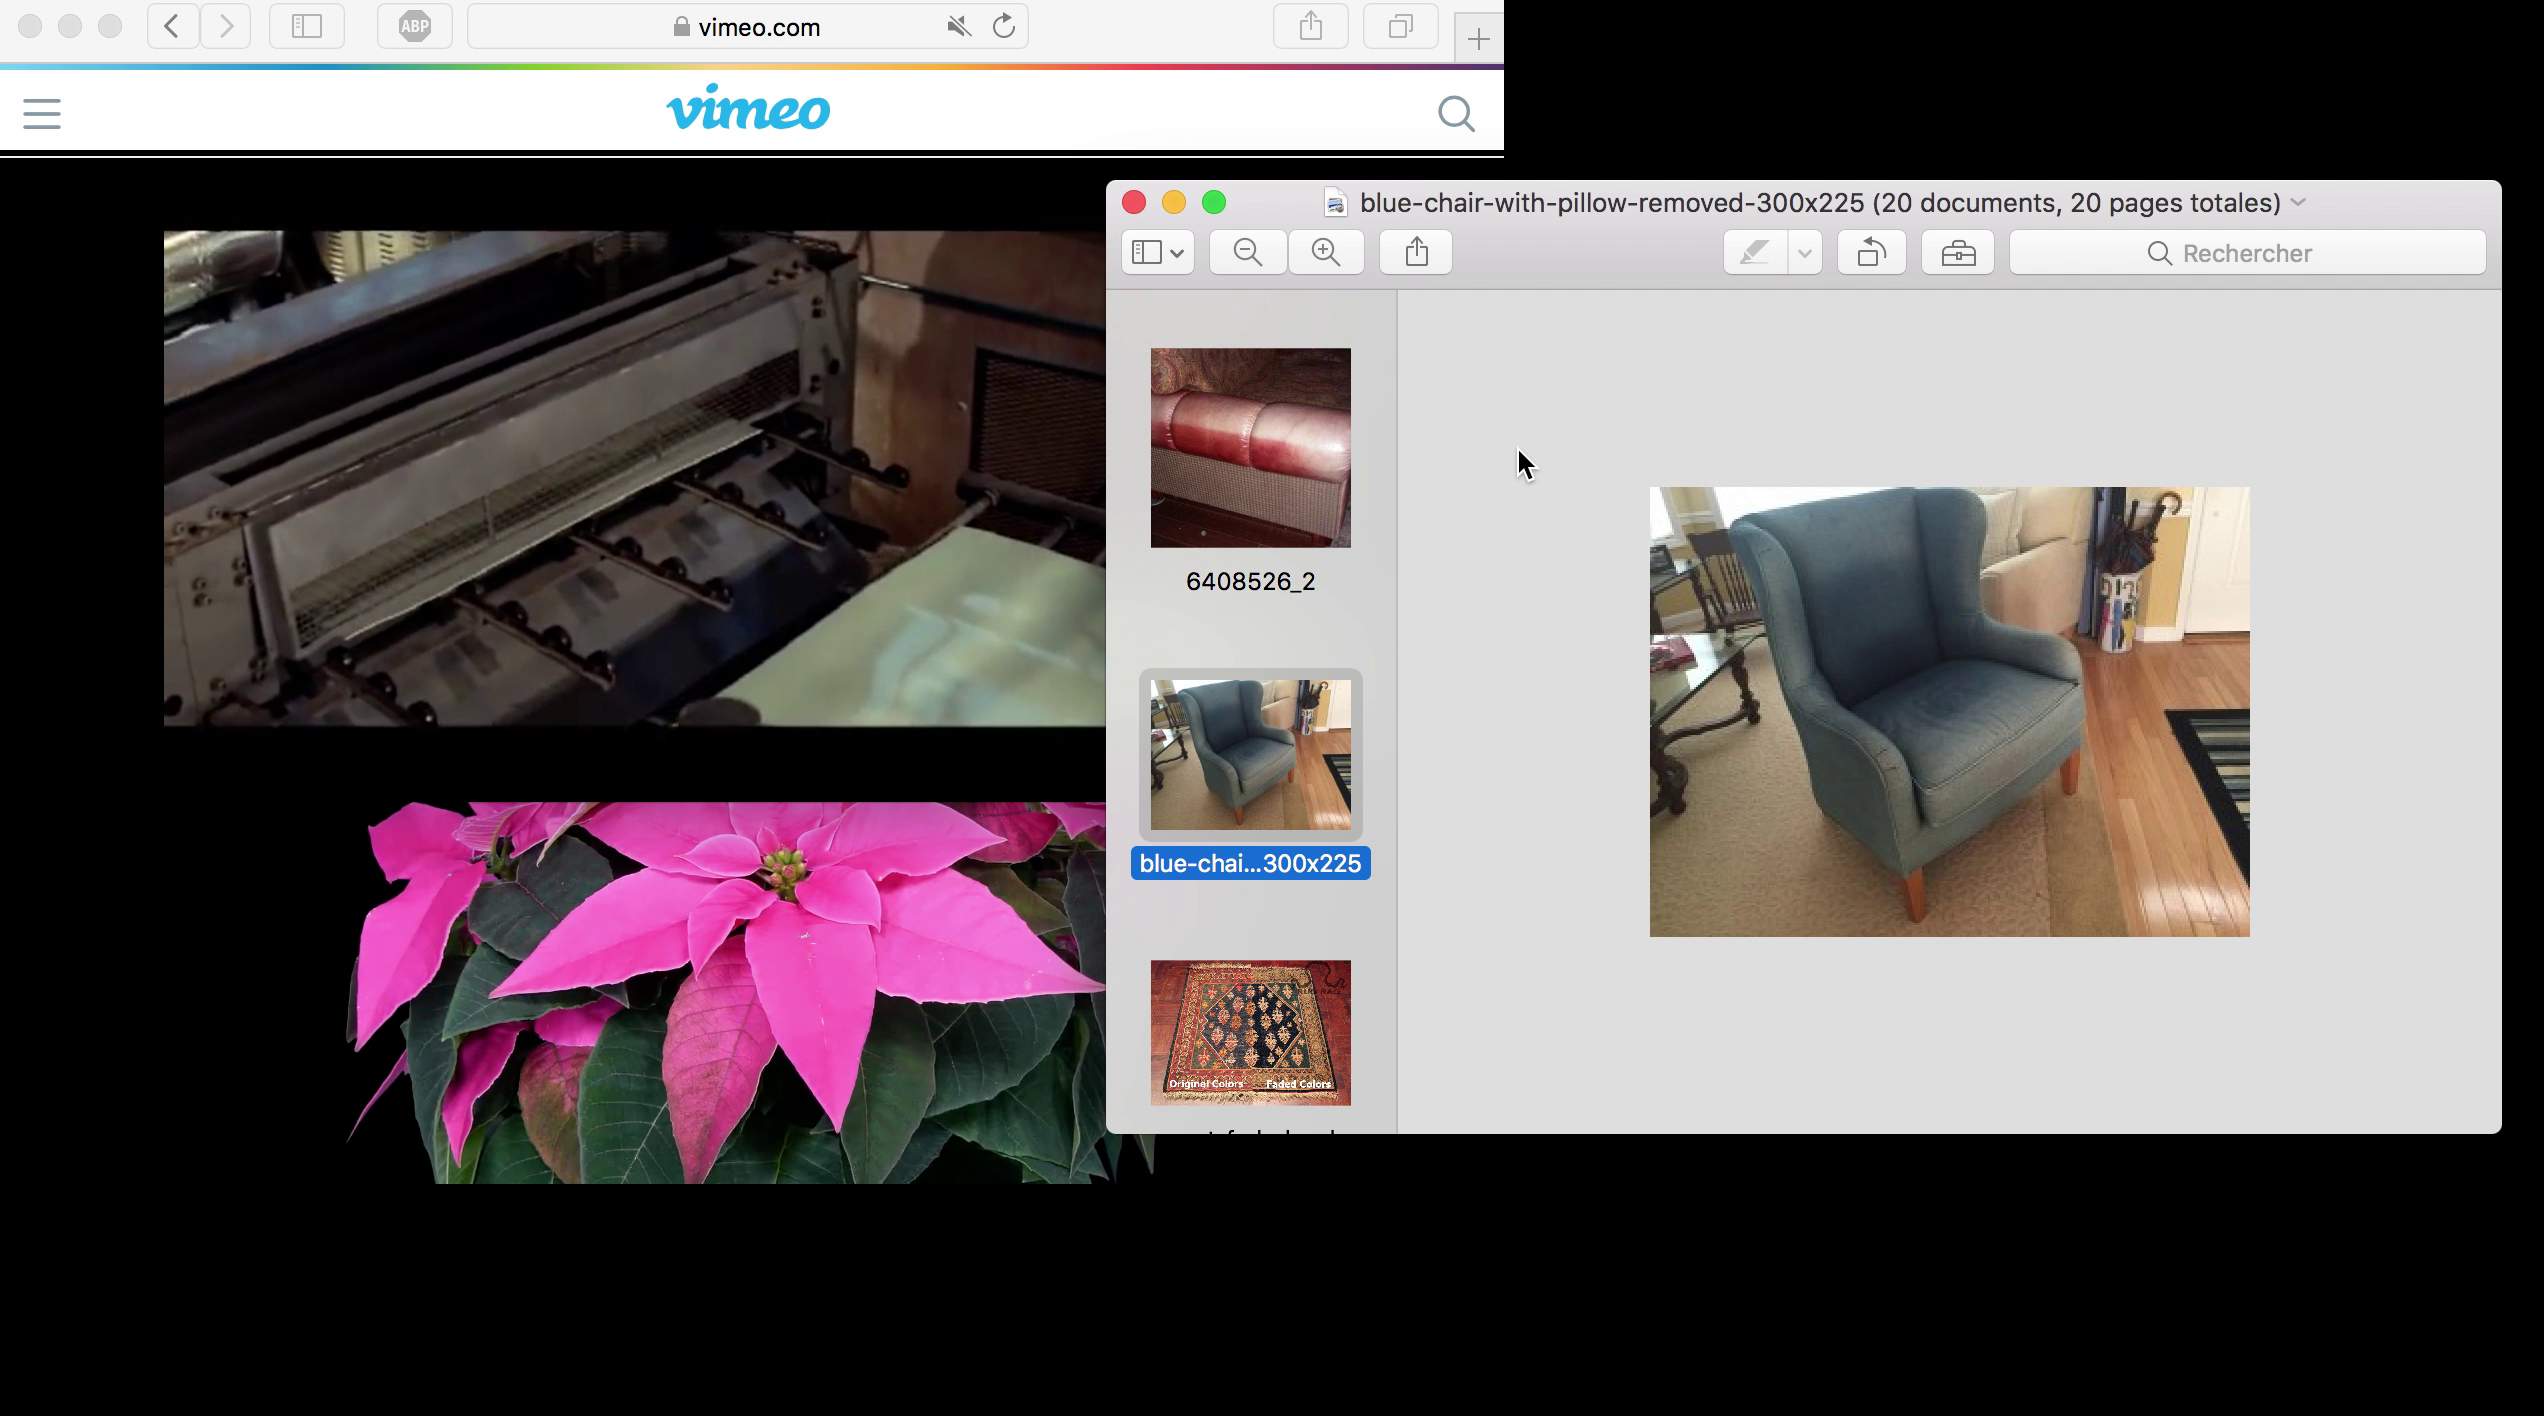Screen dimensions: 2544x1416
Task: Rotate image left in Preview
Action: (1872, 253)
